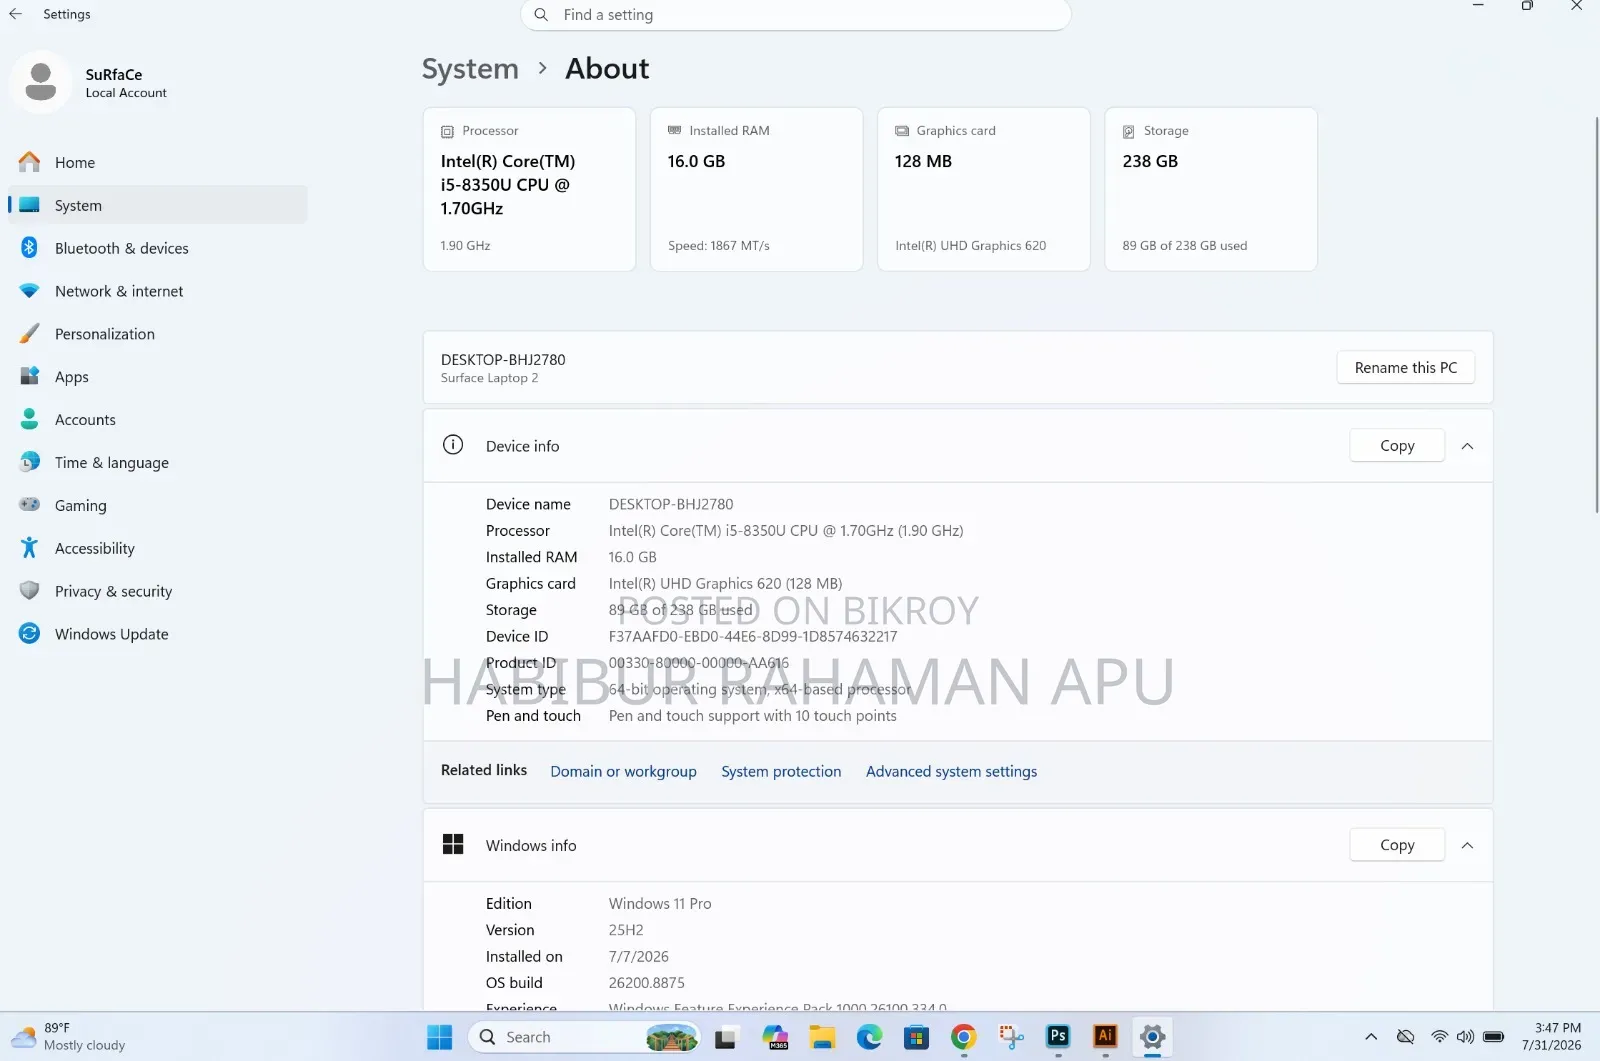Click the Windows 11 Pro edition text

[660, 904]
